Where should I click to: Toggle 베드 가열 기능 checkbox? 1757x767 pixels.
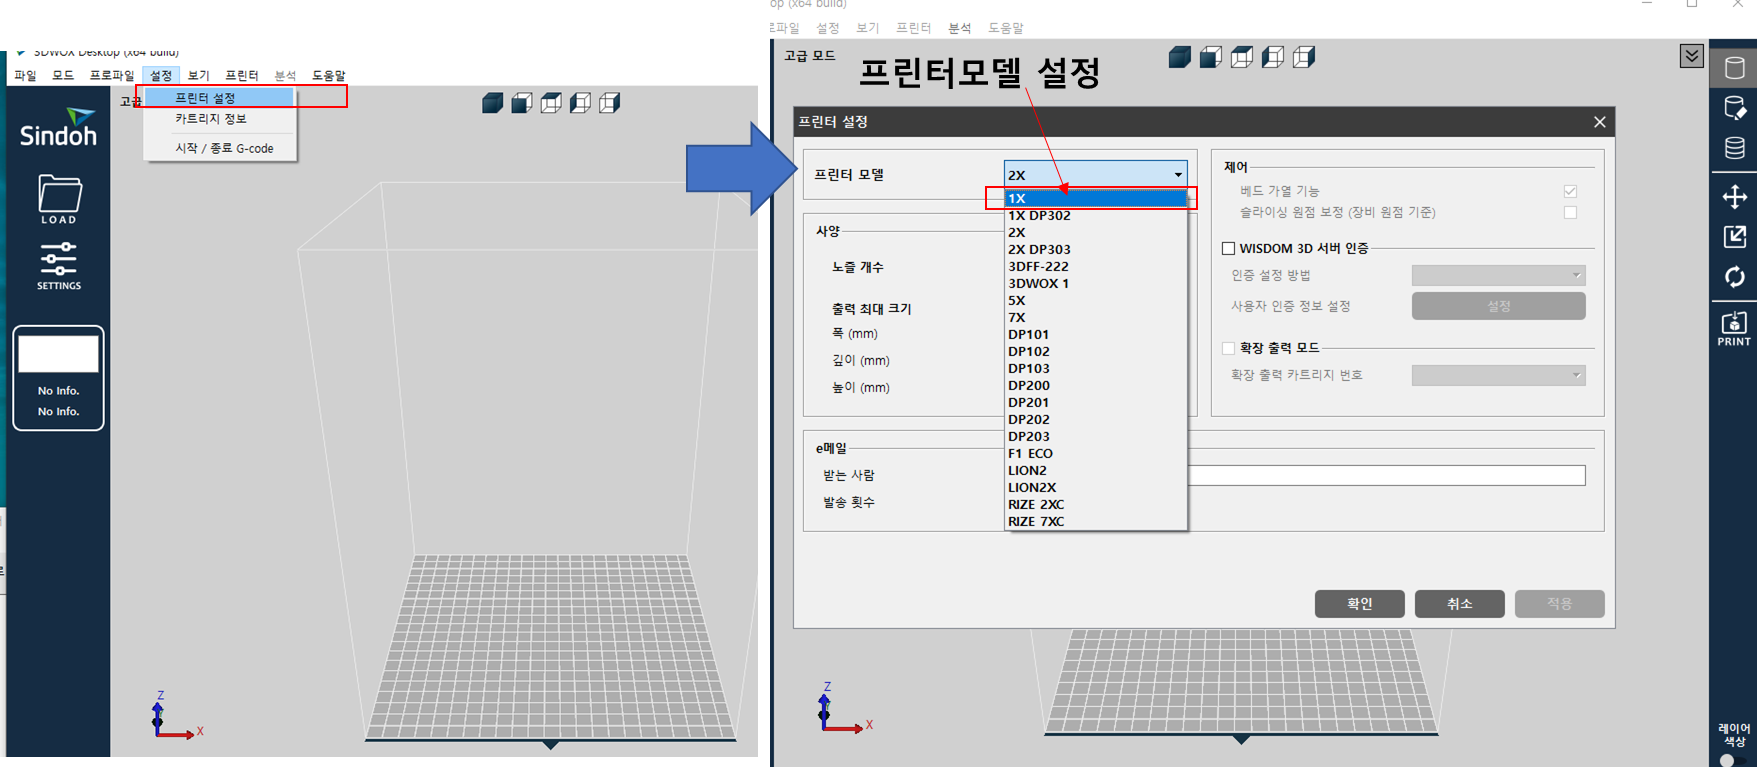1570,191
